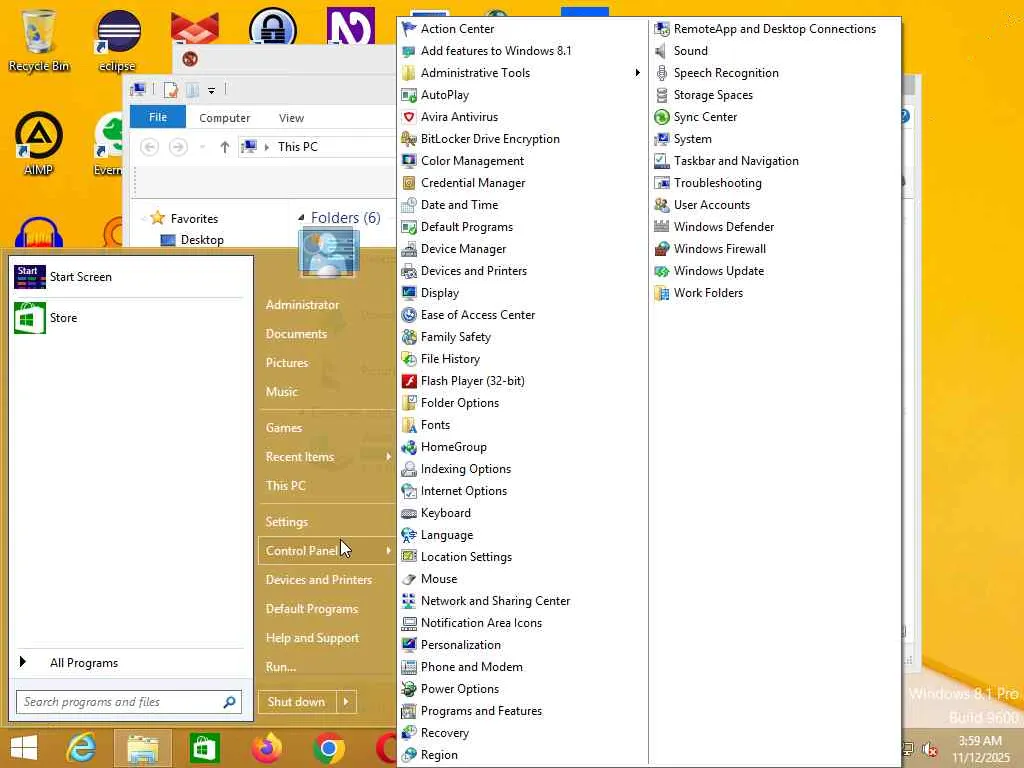
Task: Click the muted volume tray icon
Action: click(930, 749)
